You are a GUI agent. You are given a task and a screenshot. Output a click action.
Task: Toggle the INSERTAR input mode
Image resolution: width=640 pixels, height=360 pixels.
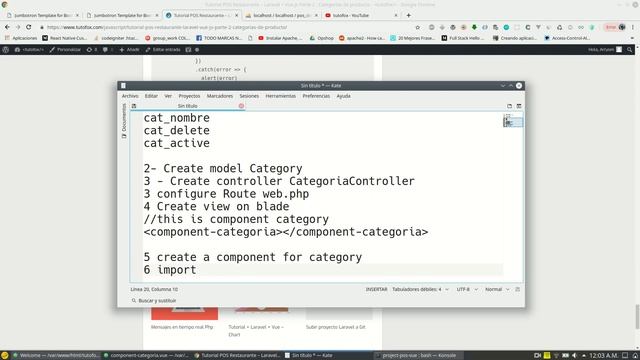coord(376,289)
